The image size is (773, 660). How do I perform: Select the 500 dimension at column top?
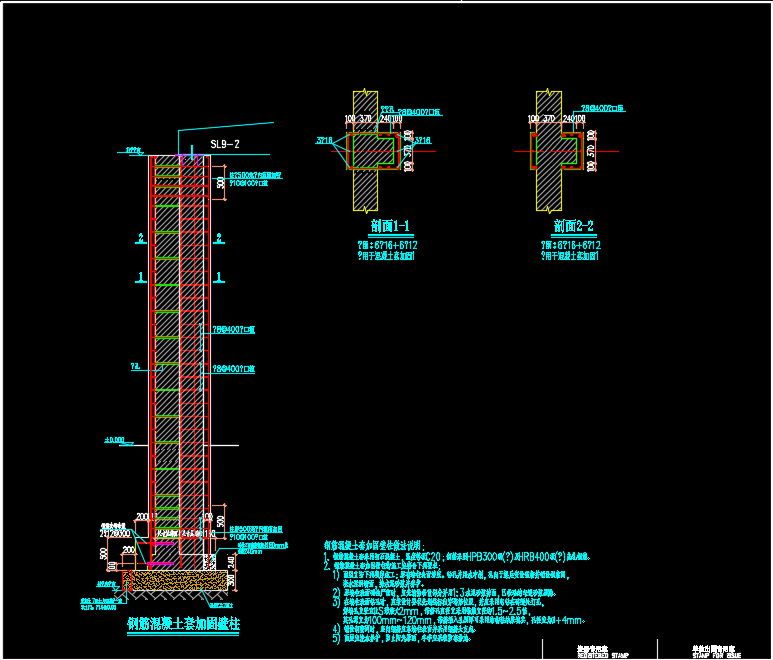tap(220, 182)
